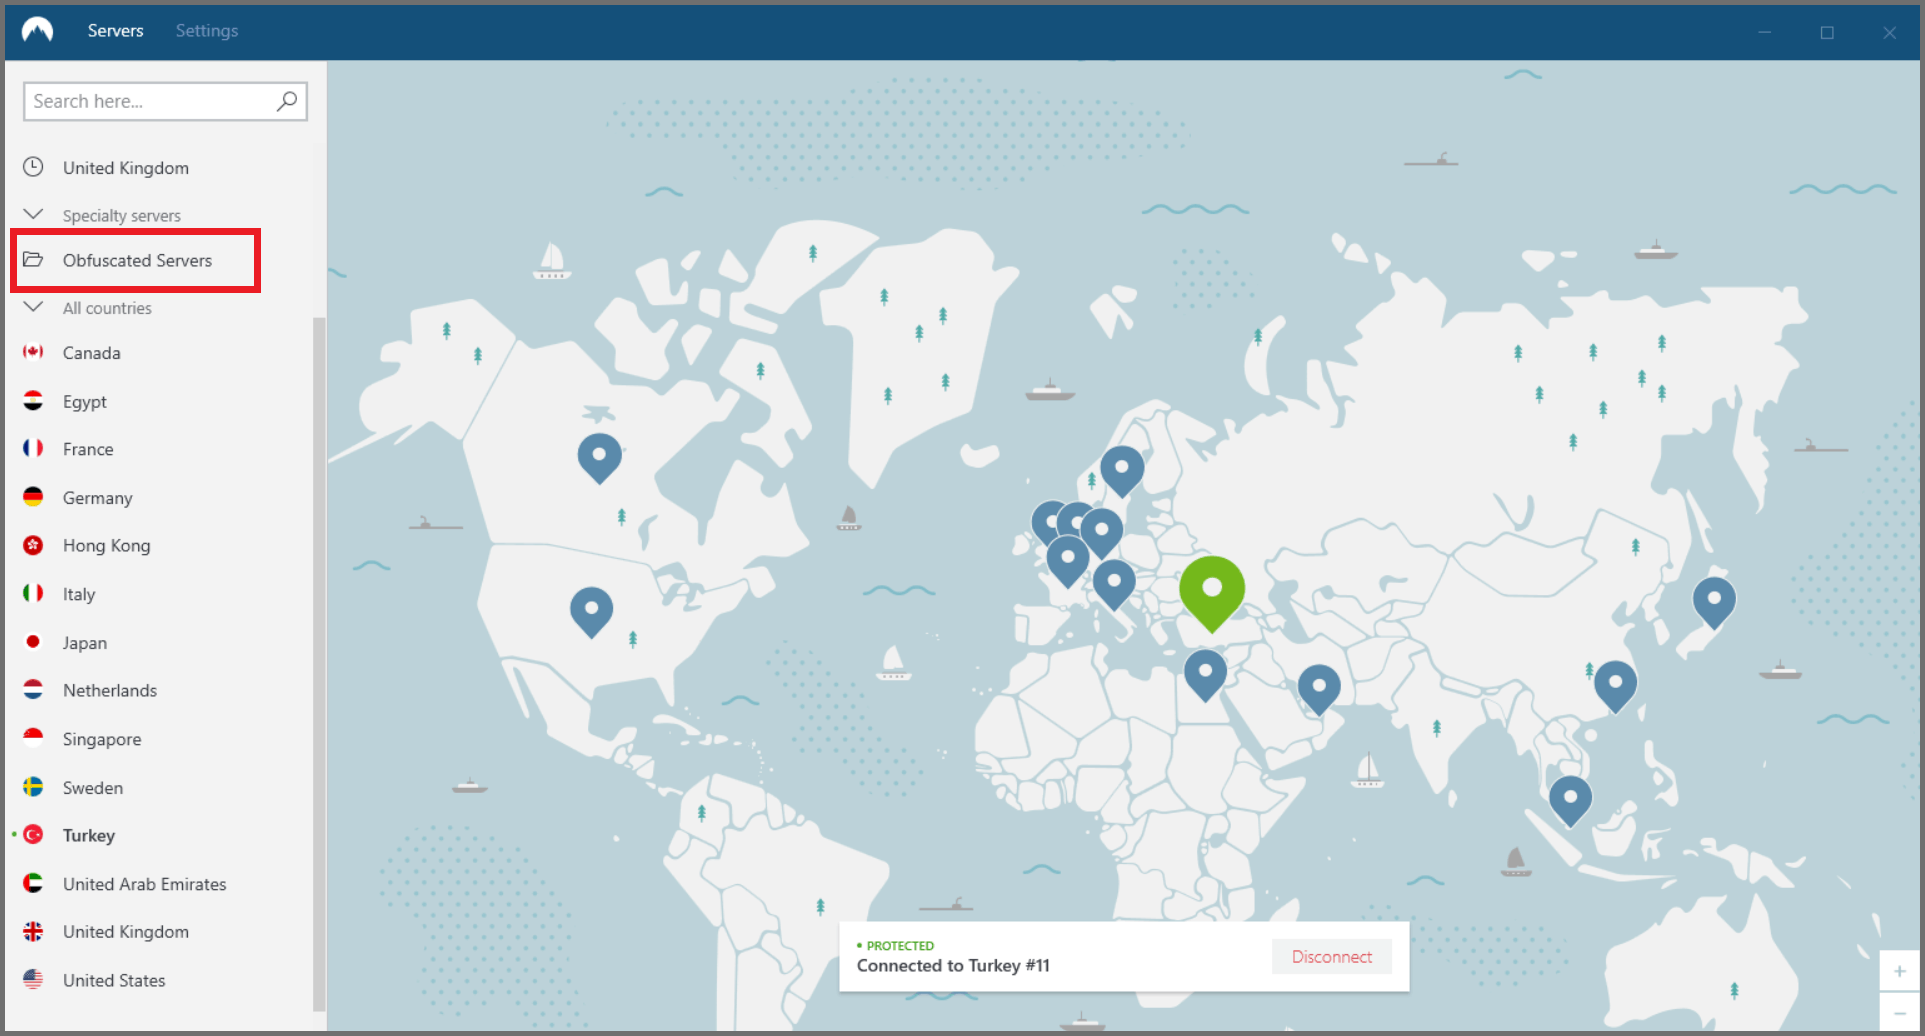Click the Sweden map pin
The height and width of the screenshot is (1036, 1925).
click(x=1122, y=470)
